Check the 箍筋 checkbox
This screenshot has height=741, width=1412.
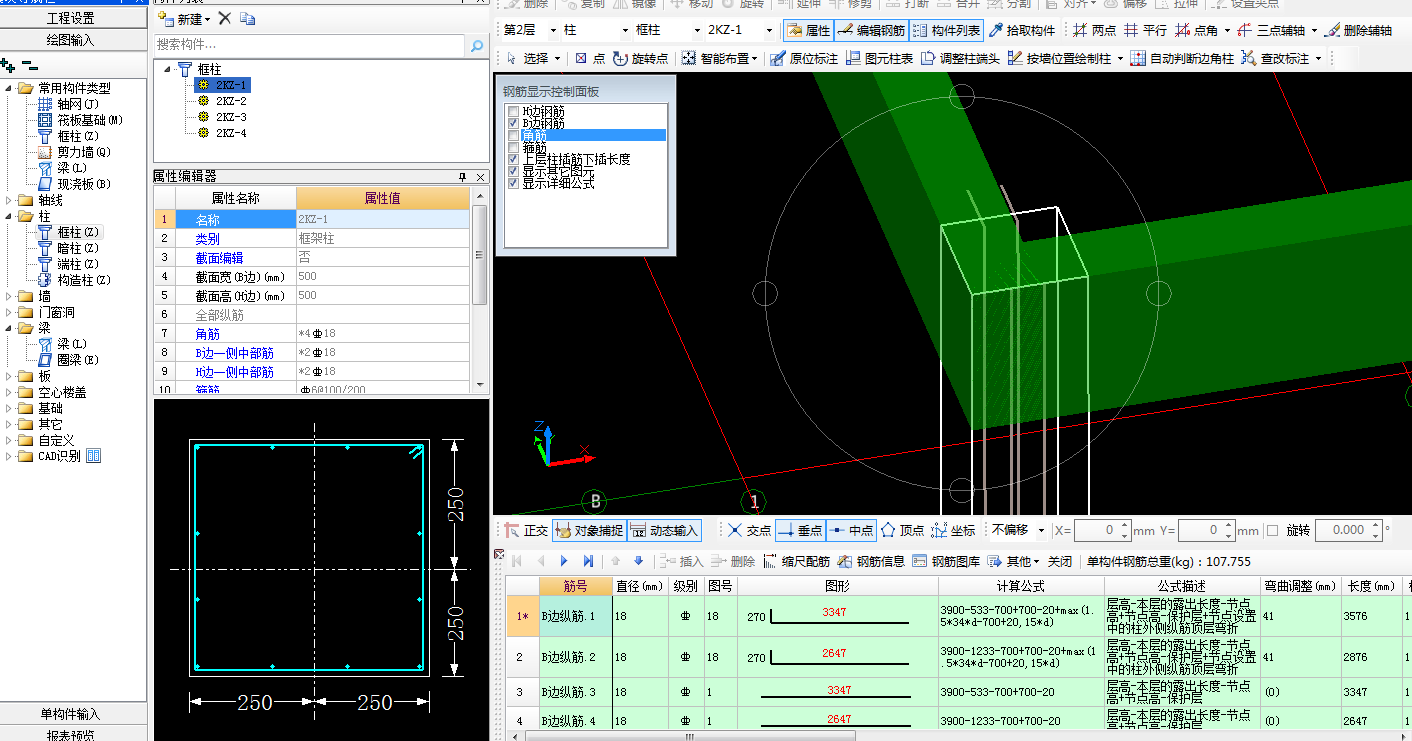pos(514,147)
